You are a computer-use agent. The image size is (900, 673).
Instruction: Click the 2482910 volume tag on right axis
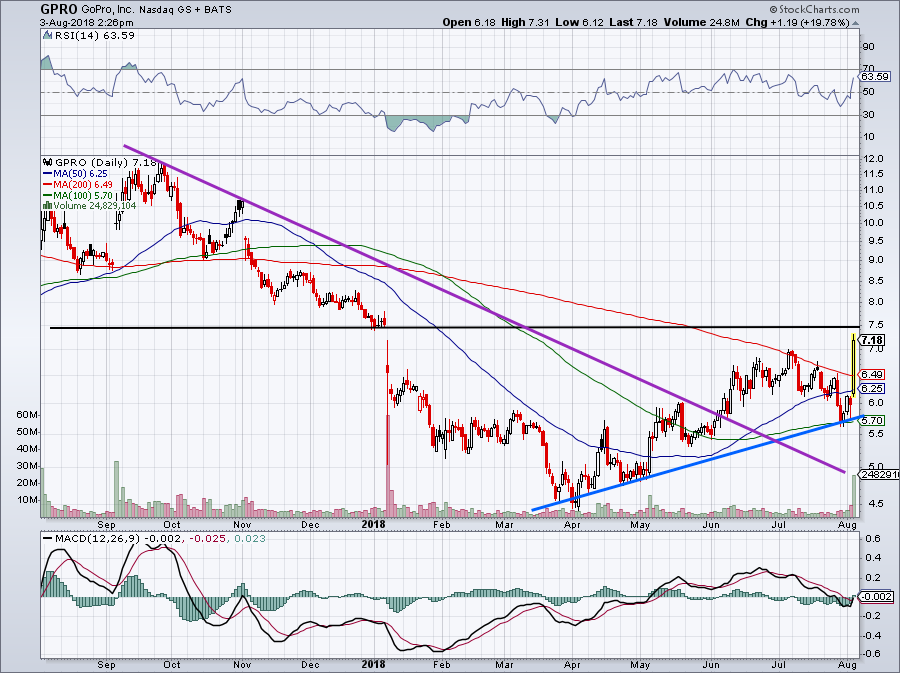[878, 474]
